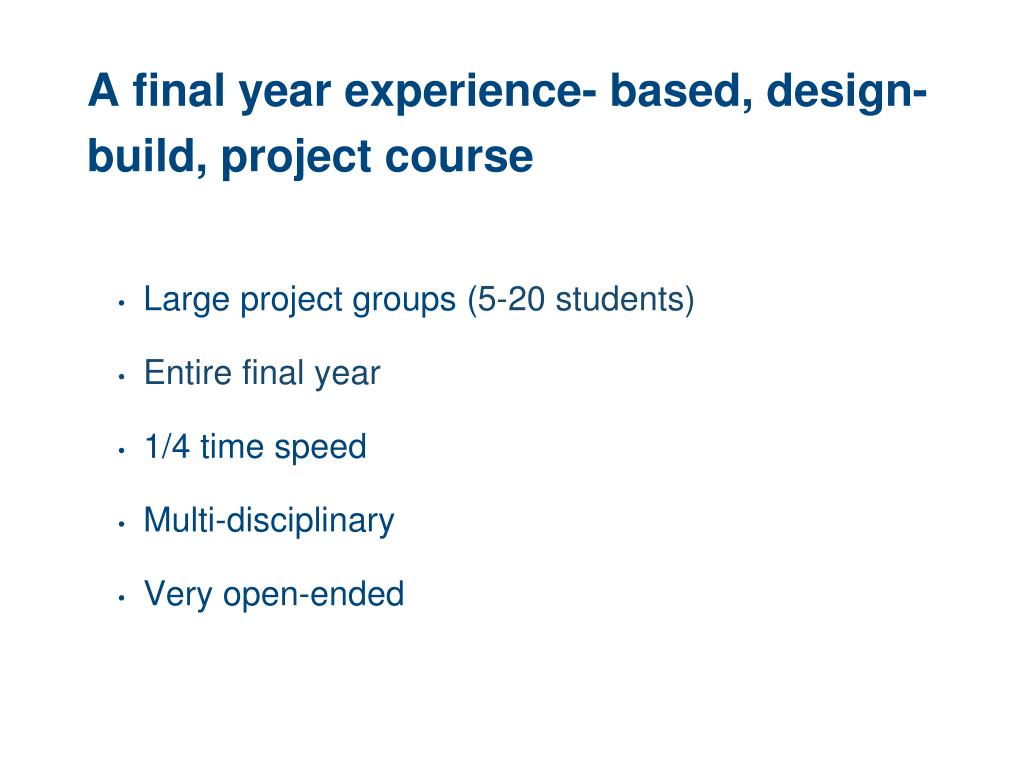Screen dimensions: 1024x768
Task: Click the '(5-20 students)' parenthetical text
Action: 580,299
